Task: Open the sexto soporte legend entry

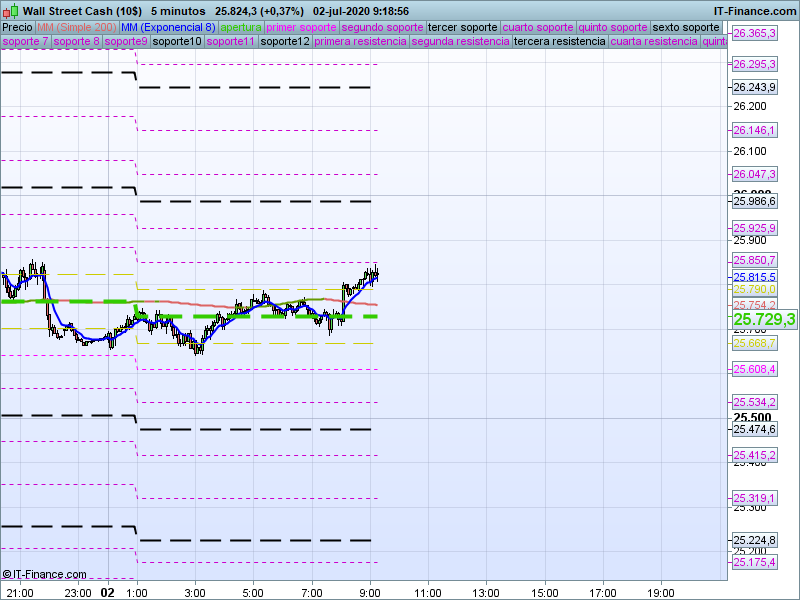Action: pos(685,27)
